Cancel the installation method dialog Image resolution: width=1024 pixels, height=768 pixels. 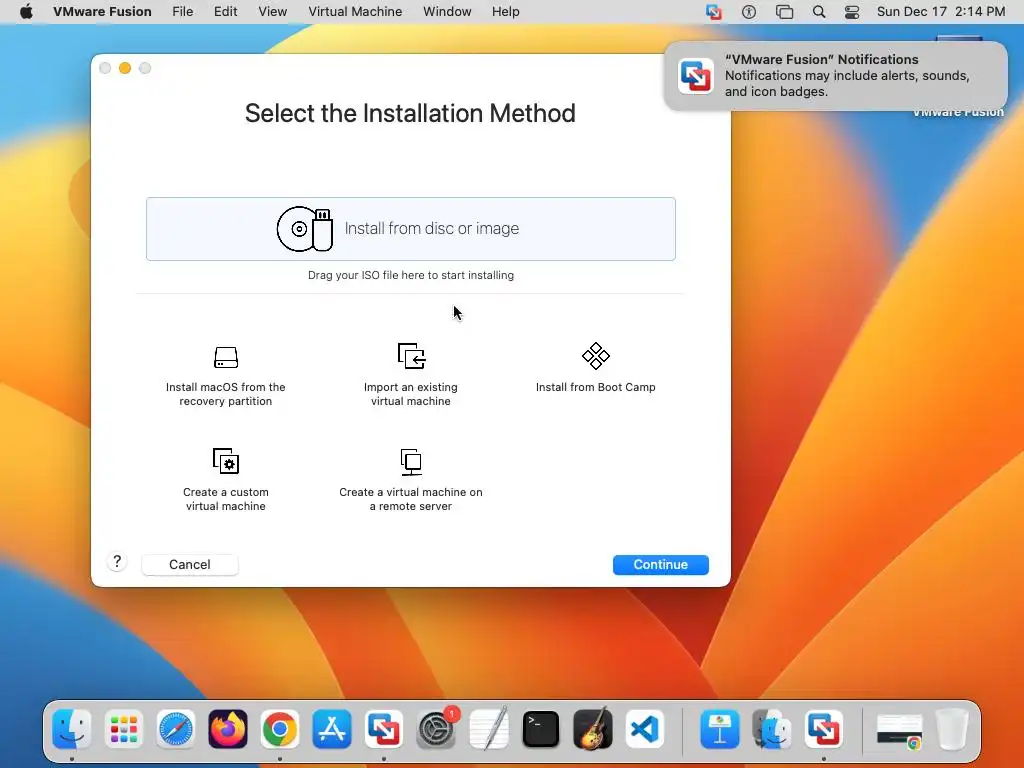[189, 565]
